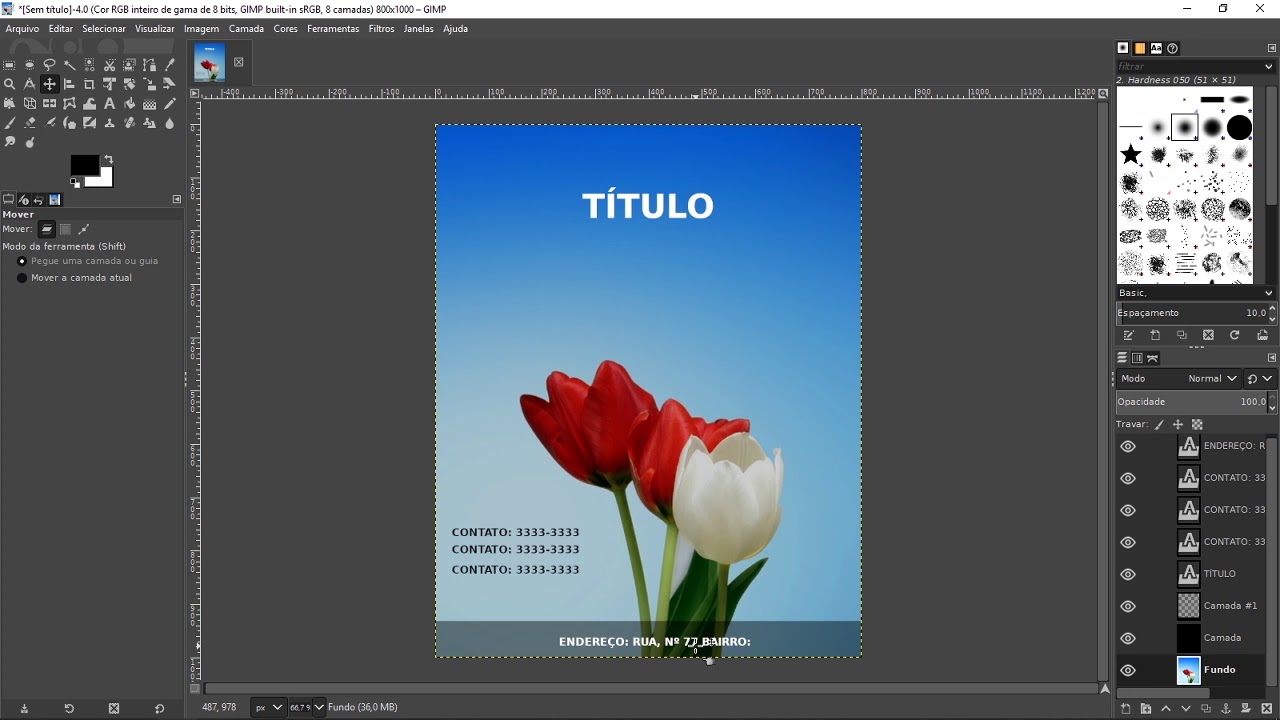Open the layer mode group switch dropdown
The image size is (1280, 720).
click(1261, 378)
